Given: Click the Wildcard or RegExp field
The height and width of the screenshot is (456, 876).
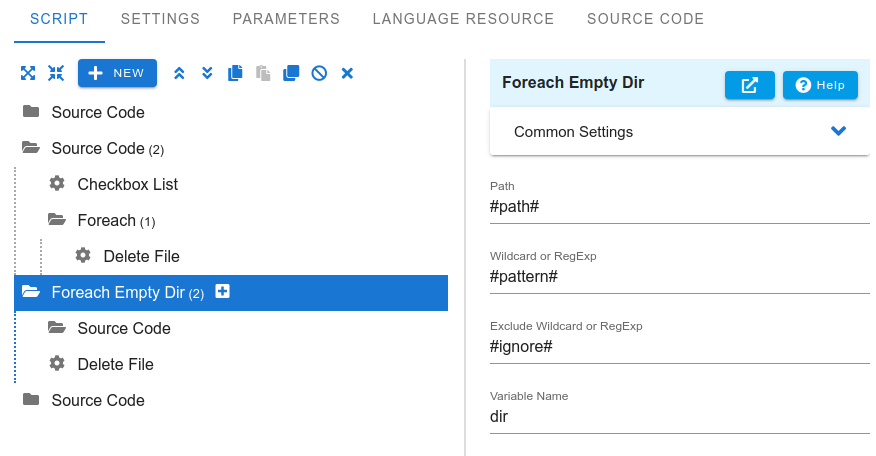Looking at the screenshot, I should point(679,276).
